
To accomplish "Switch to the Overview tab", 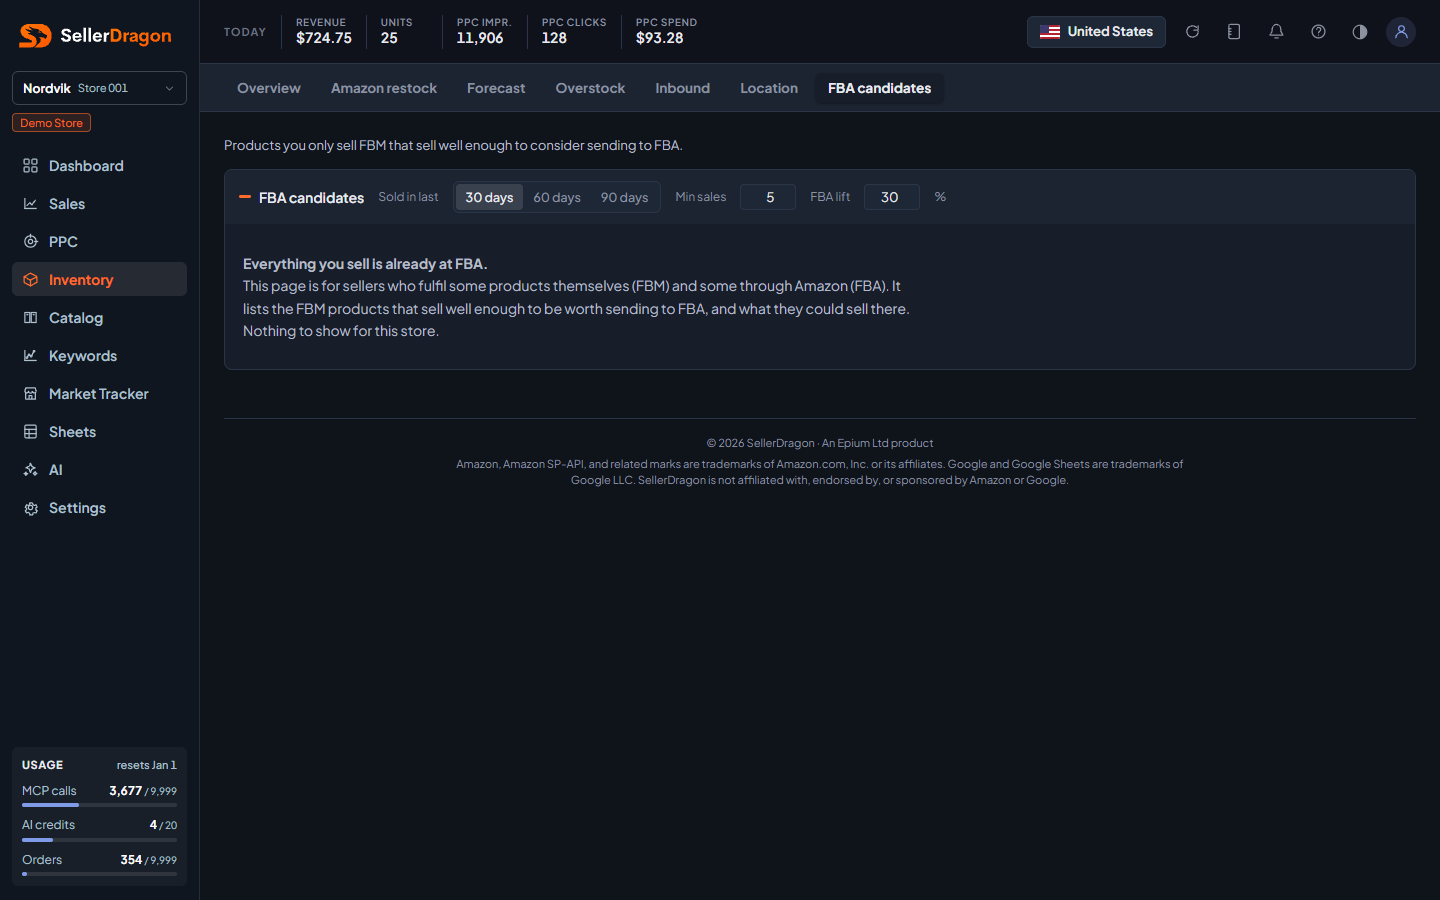I will click(x=269, y=88).
